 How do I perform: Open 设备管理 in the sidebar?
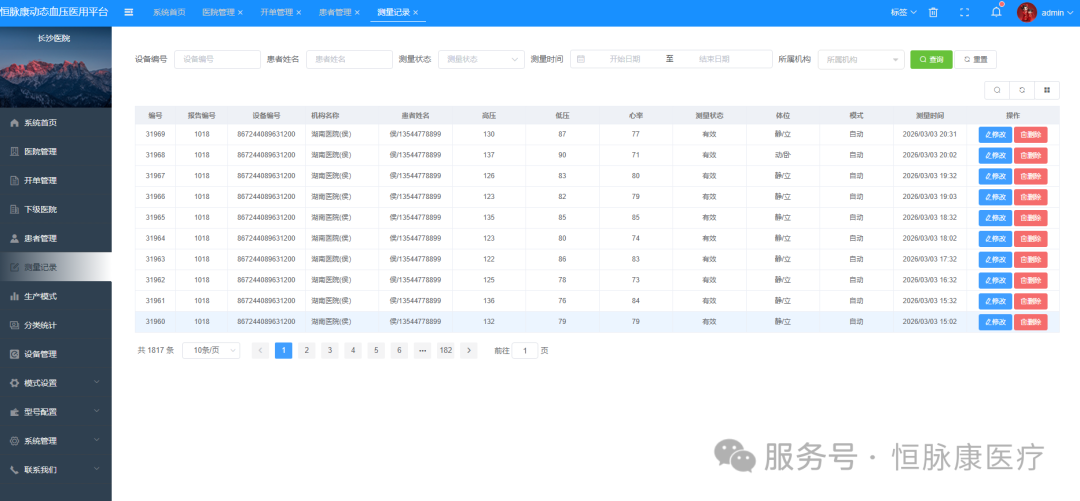tap(56, 354)
